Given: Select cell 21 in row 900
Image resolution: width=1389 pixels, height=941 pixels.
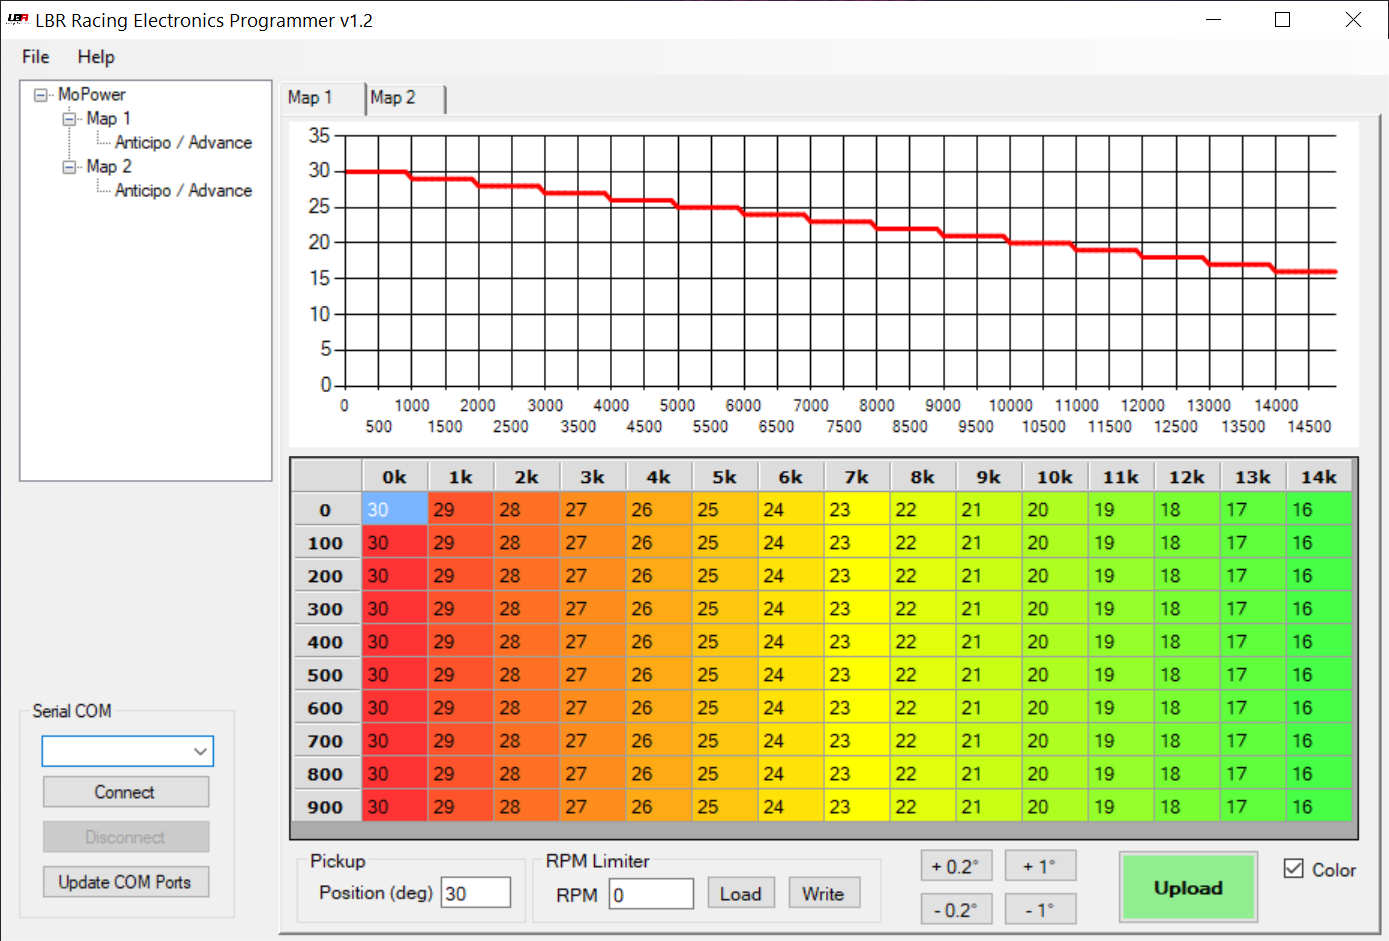Looking at the screenshot, I should pos(989,807).
